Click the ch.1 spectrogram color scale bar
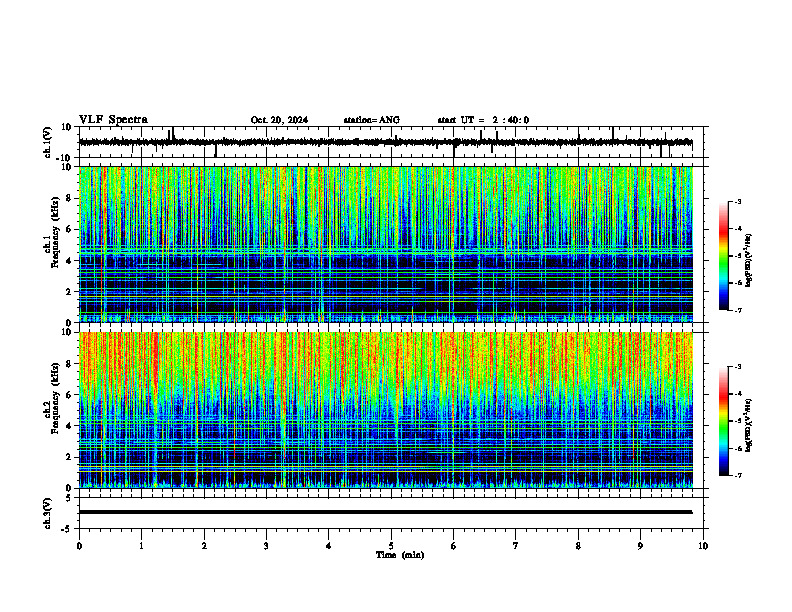 [x=723, y=256]
